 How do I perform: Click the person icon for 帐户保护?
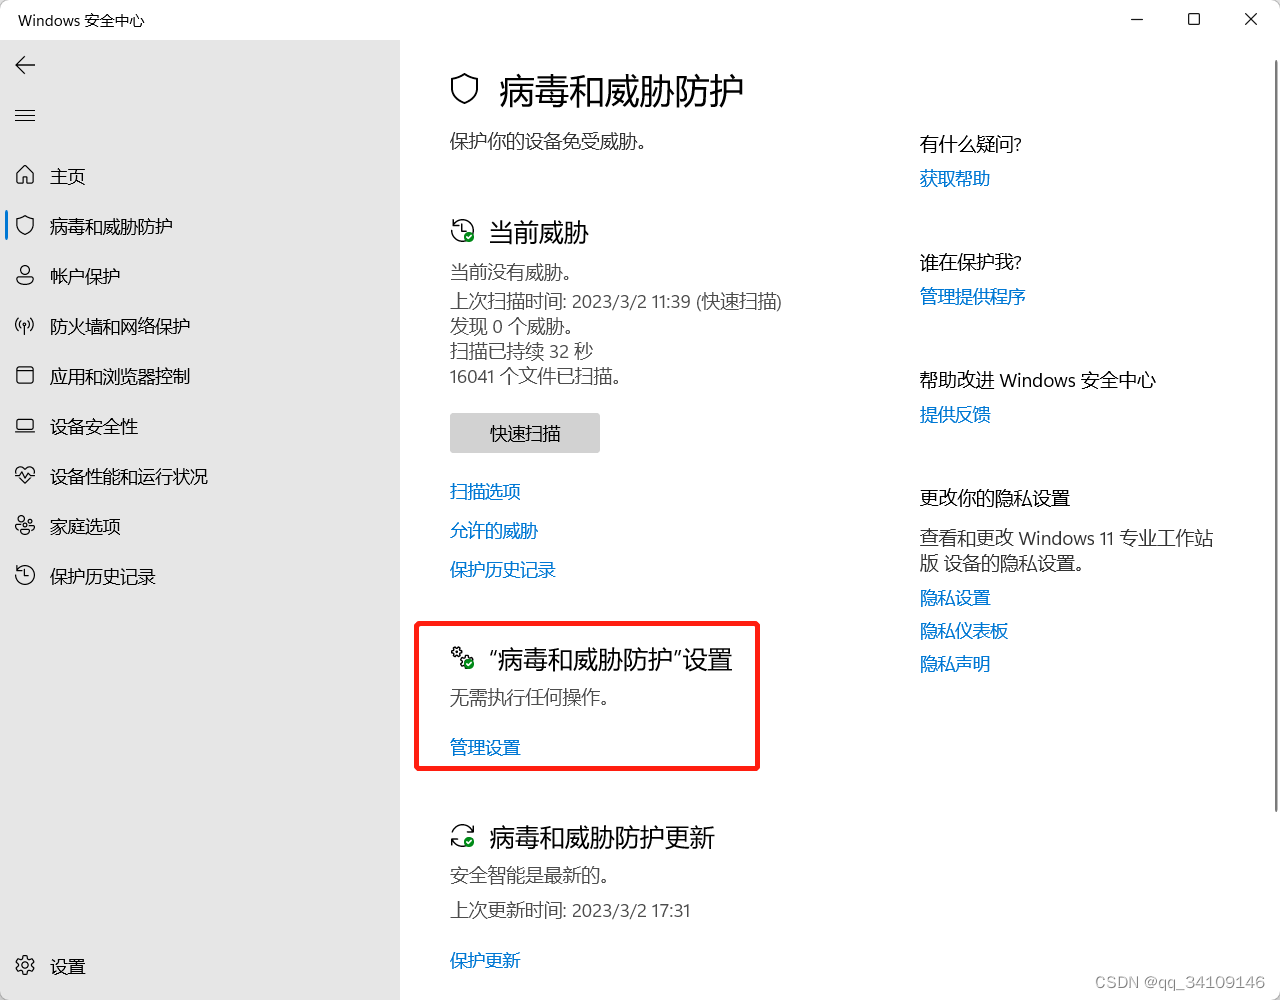pos(25,276)
